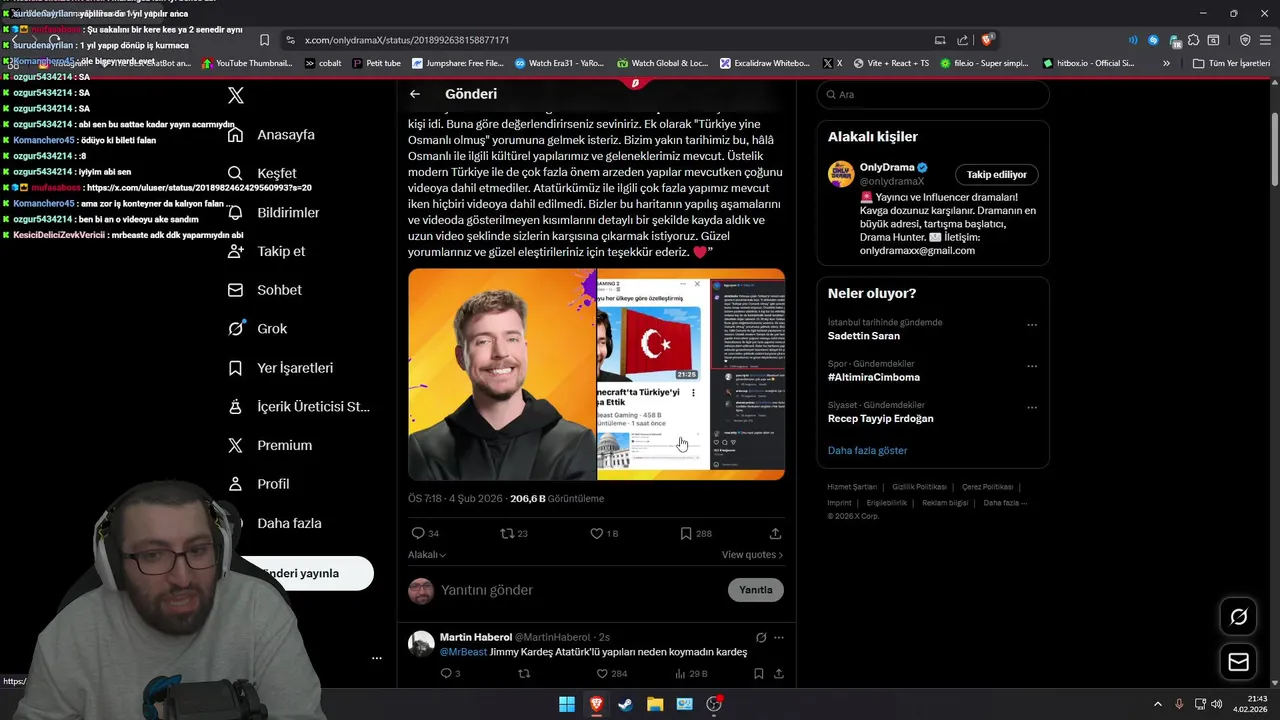
Task: Click the Yanıtla button
Action: pos(755,590)
